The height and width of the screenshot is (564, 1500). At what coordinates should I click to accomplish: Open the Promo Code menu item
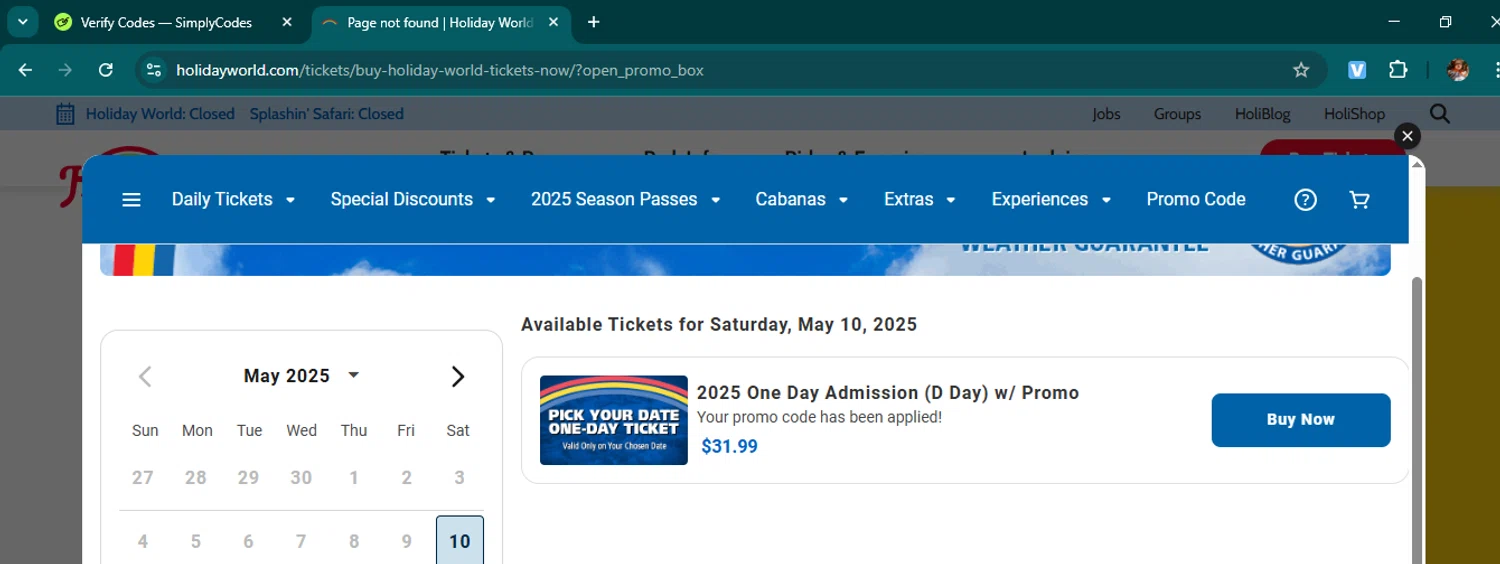(x=1195, y=200)
